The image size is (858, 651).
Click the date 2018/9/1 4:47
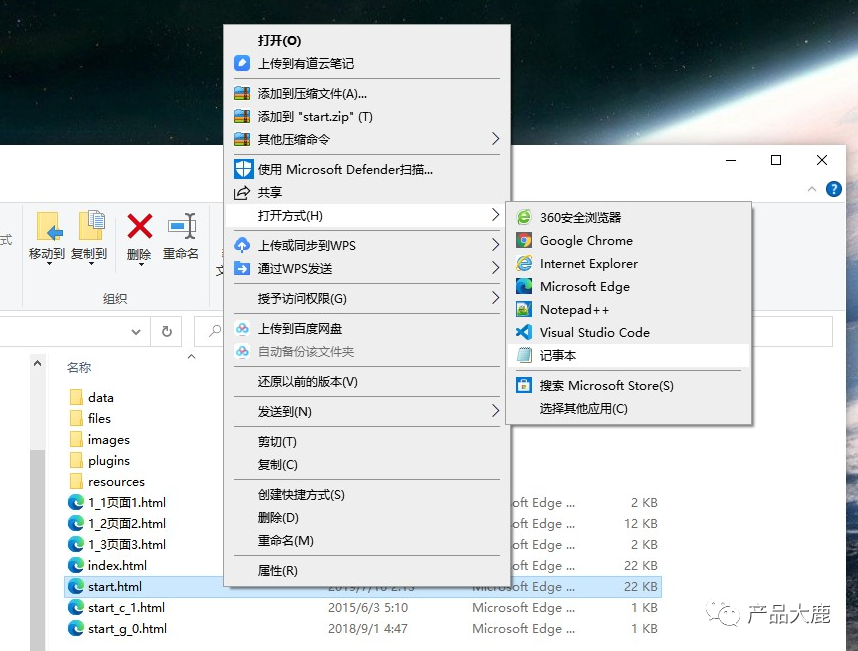click(x=368, y=629)
